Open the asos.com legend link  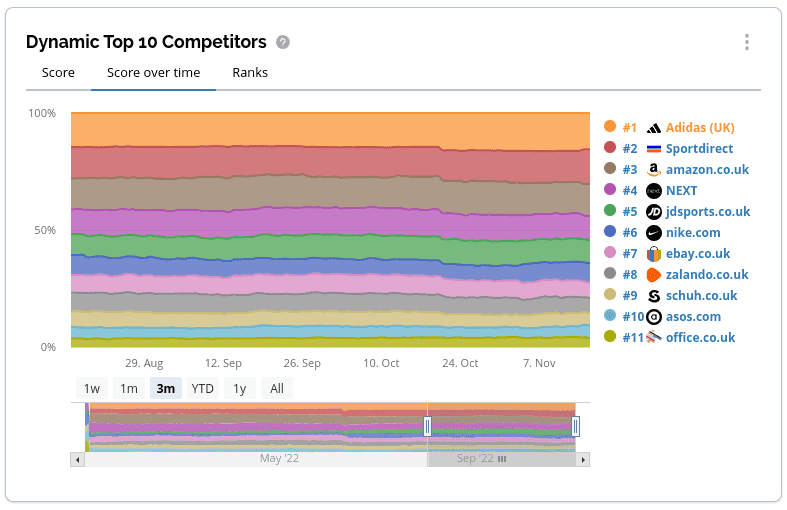(x=694, y=317)
